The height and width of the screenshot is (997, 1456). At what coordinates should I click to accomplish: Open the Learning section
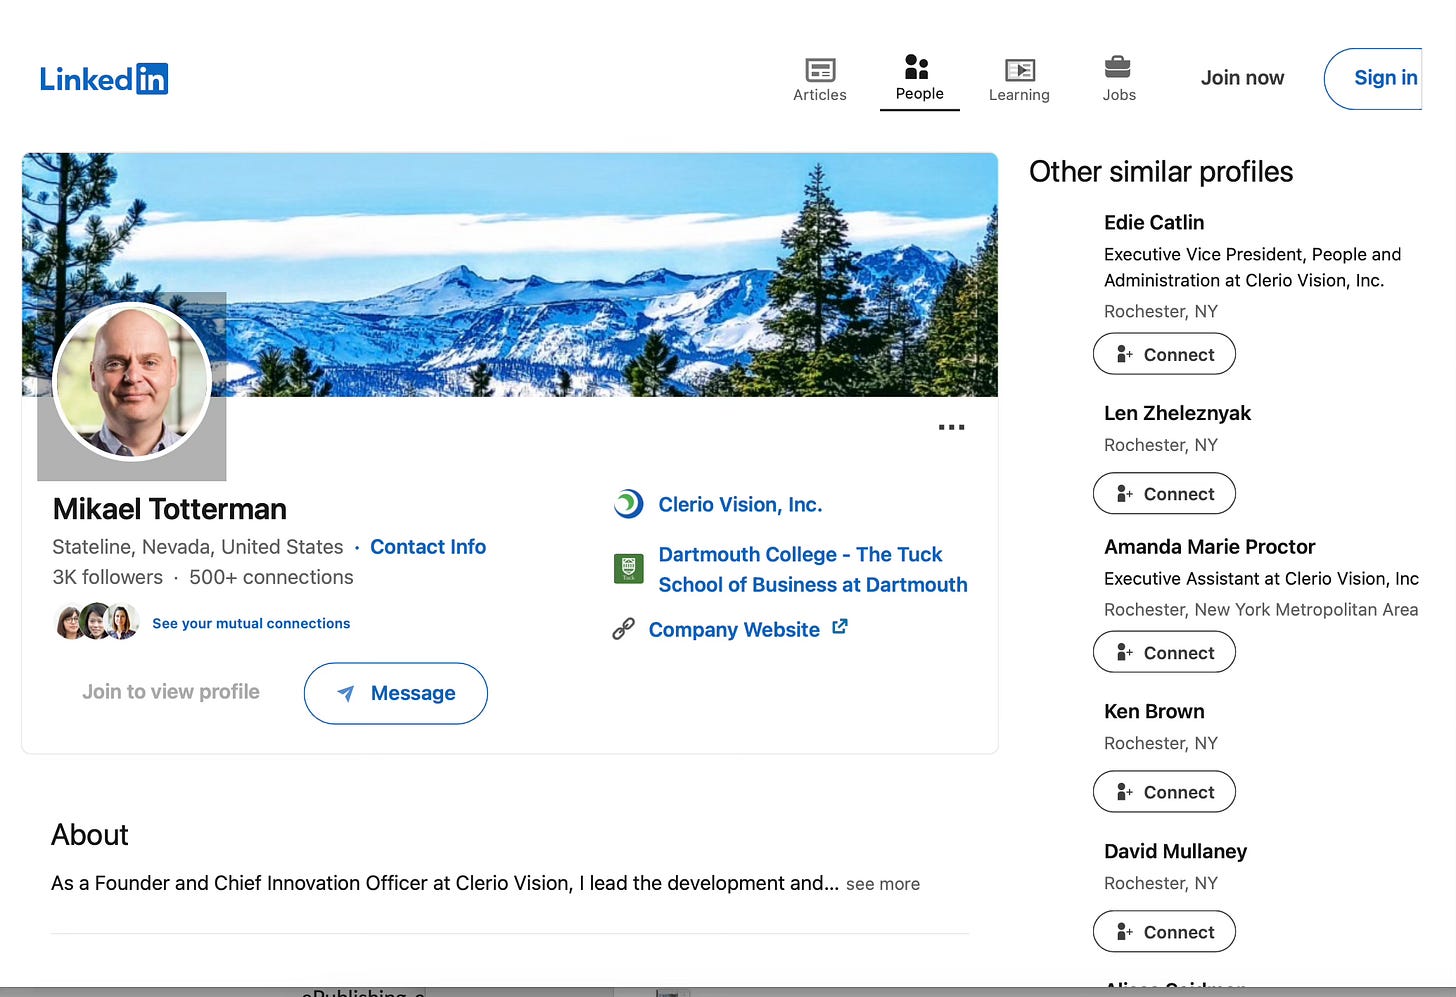pos(1019,80)
